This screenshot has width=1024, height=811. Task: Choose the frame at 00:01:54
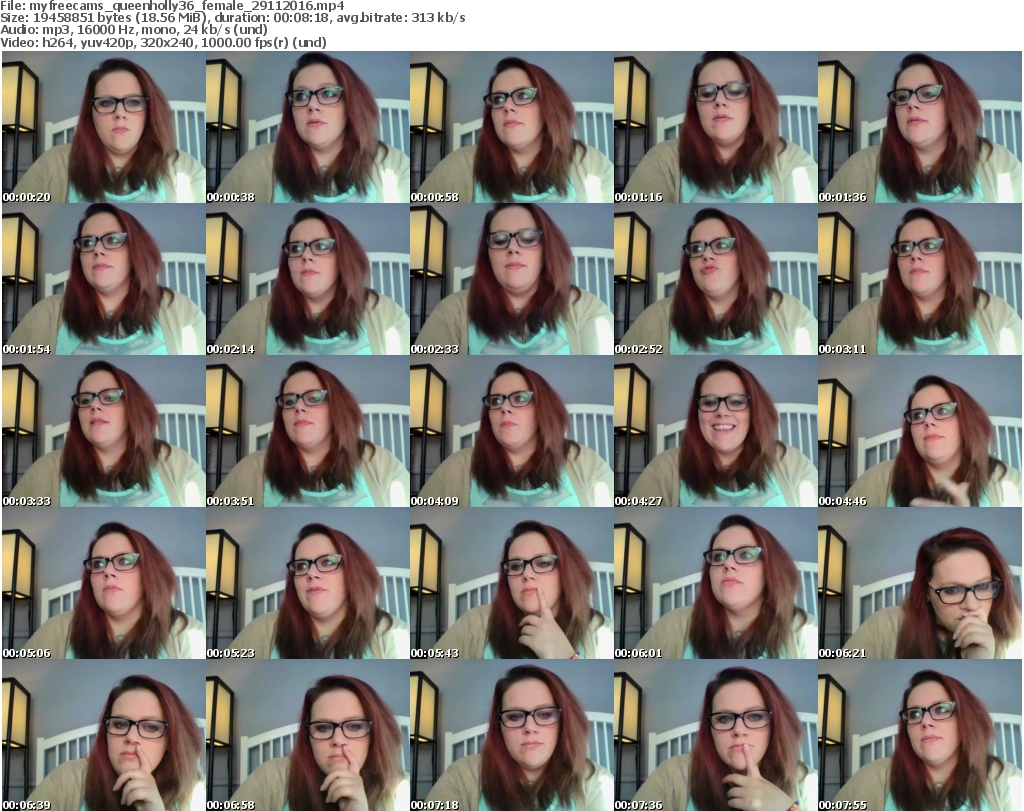pos(103,279)
